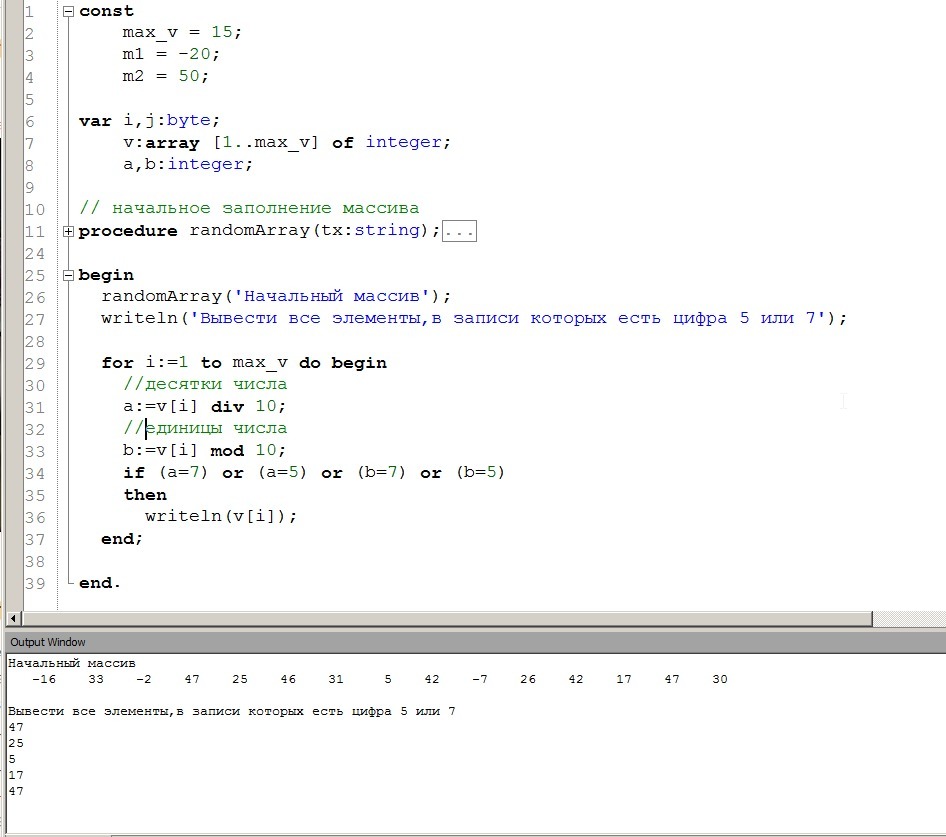Collapse the const block fold marker
This screenshot has height=837, width=946.
point(68,11)
